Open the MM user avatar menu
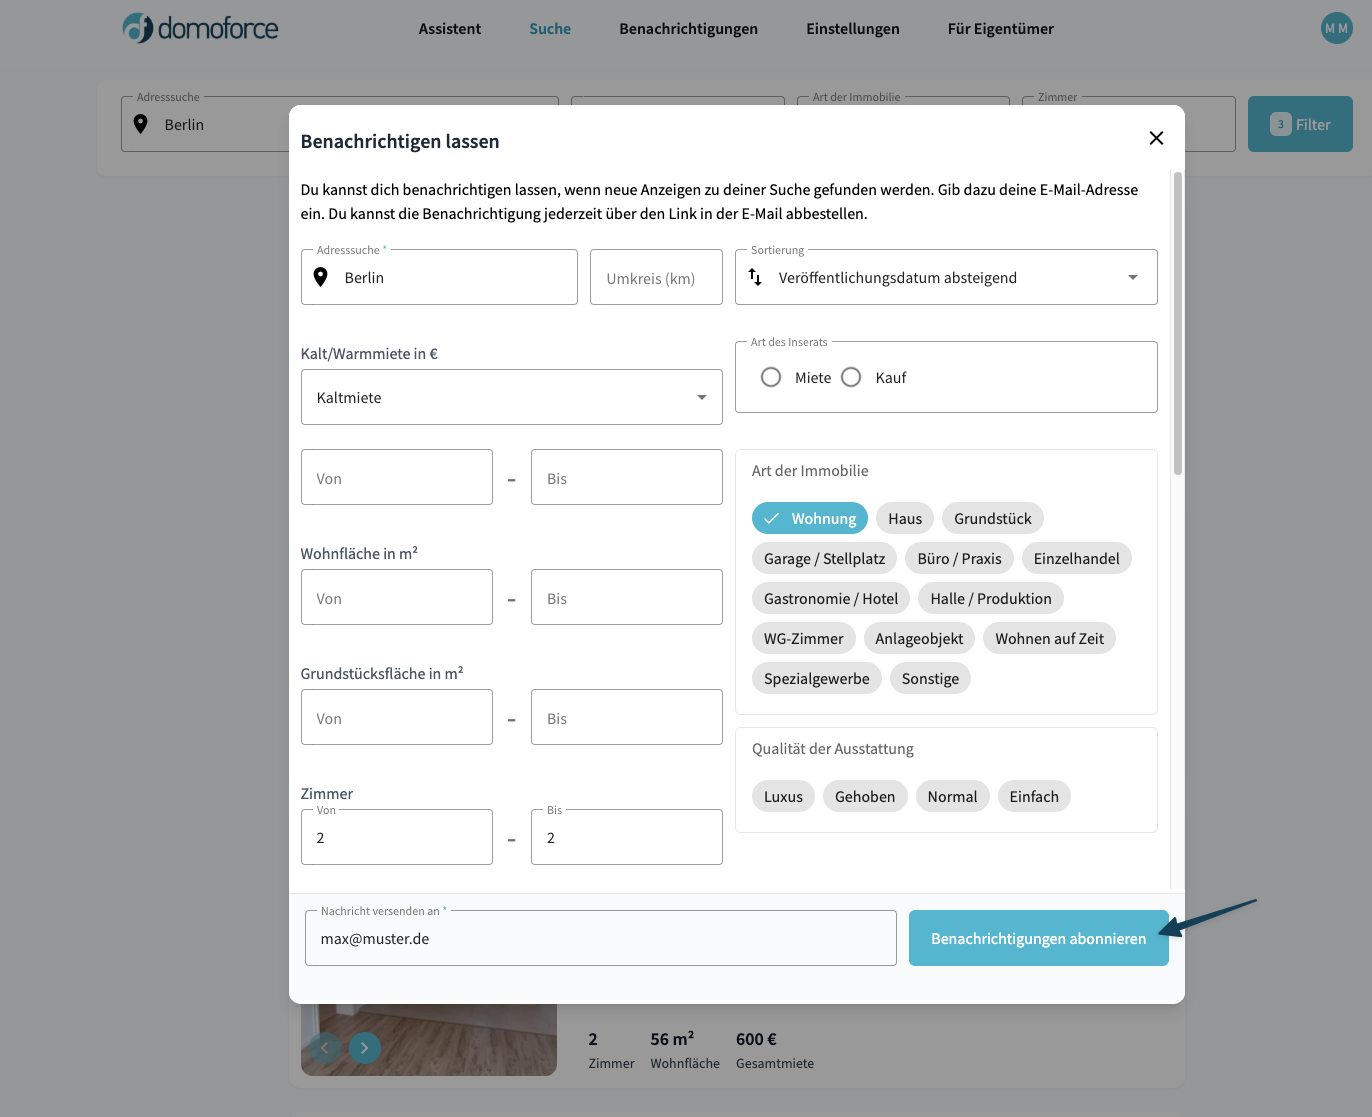This screenshot has width=1372, height=1117. pyautogui.click(x=1336, y=28)
